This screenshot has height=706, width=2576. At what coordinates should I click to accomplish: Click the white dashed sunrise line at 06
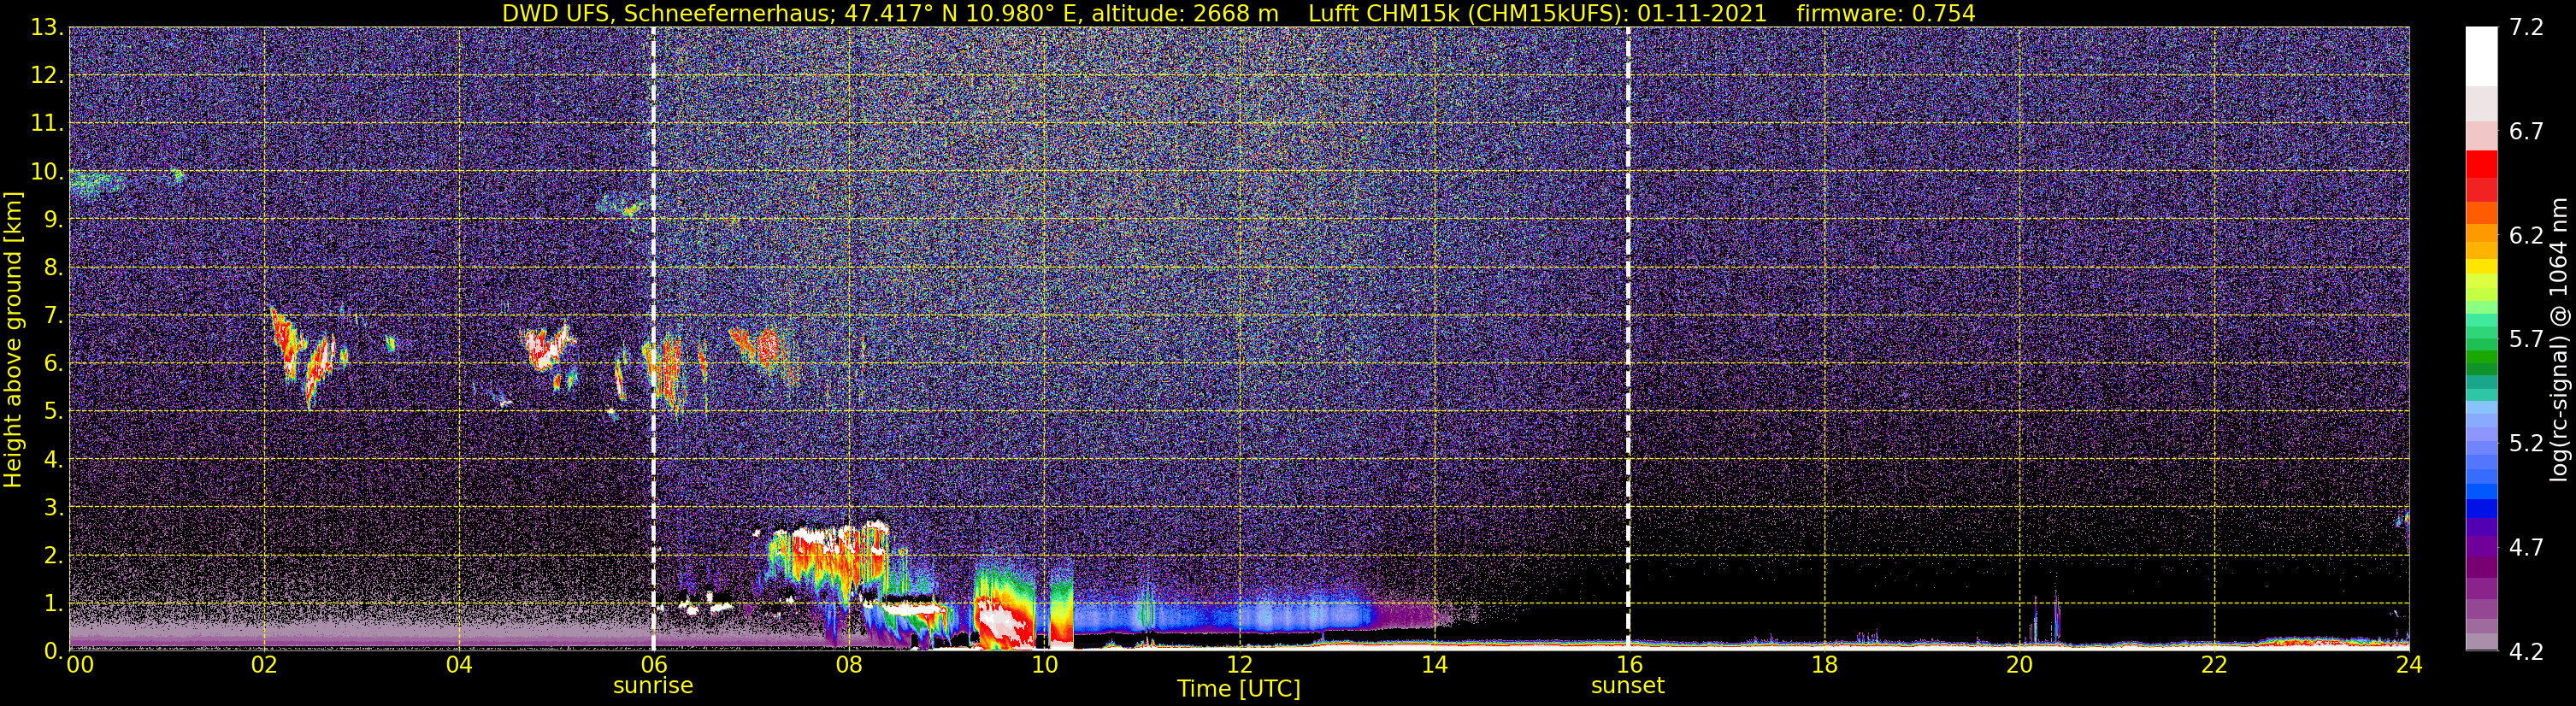(653, 339)
